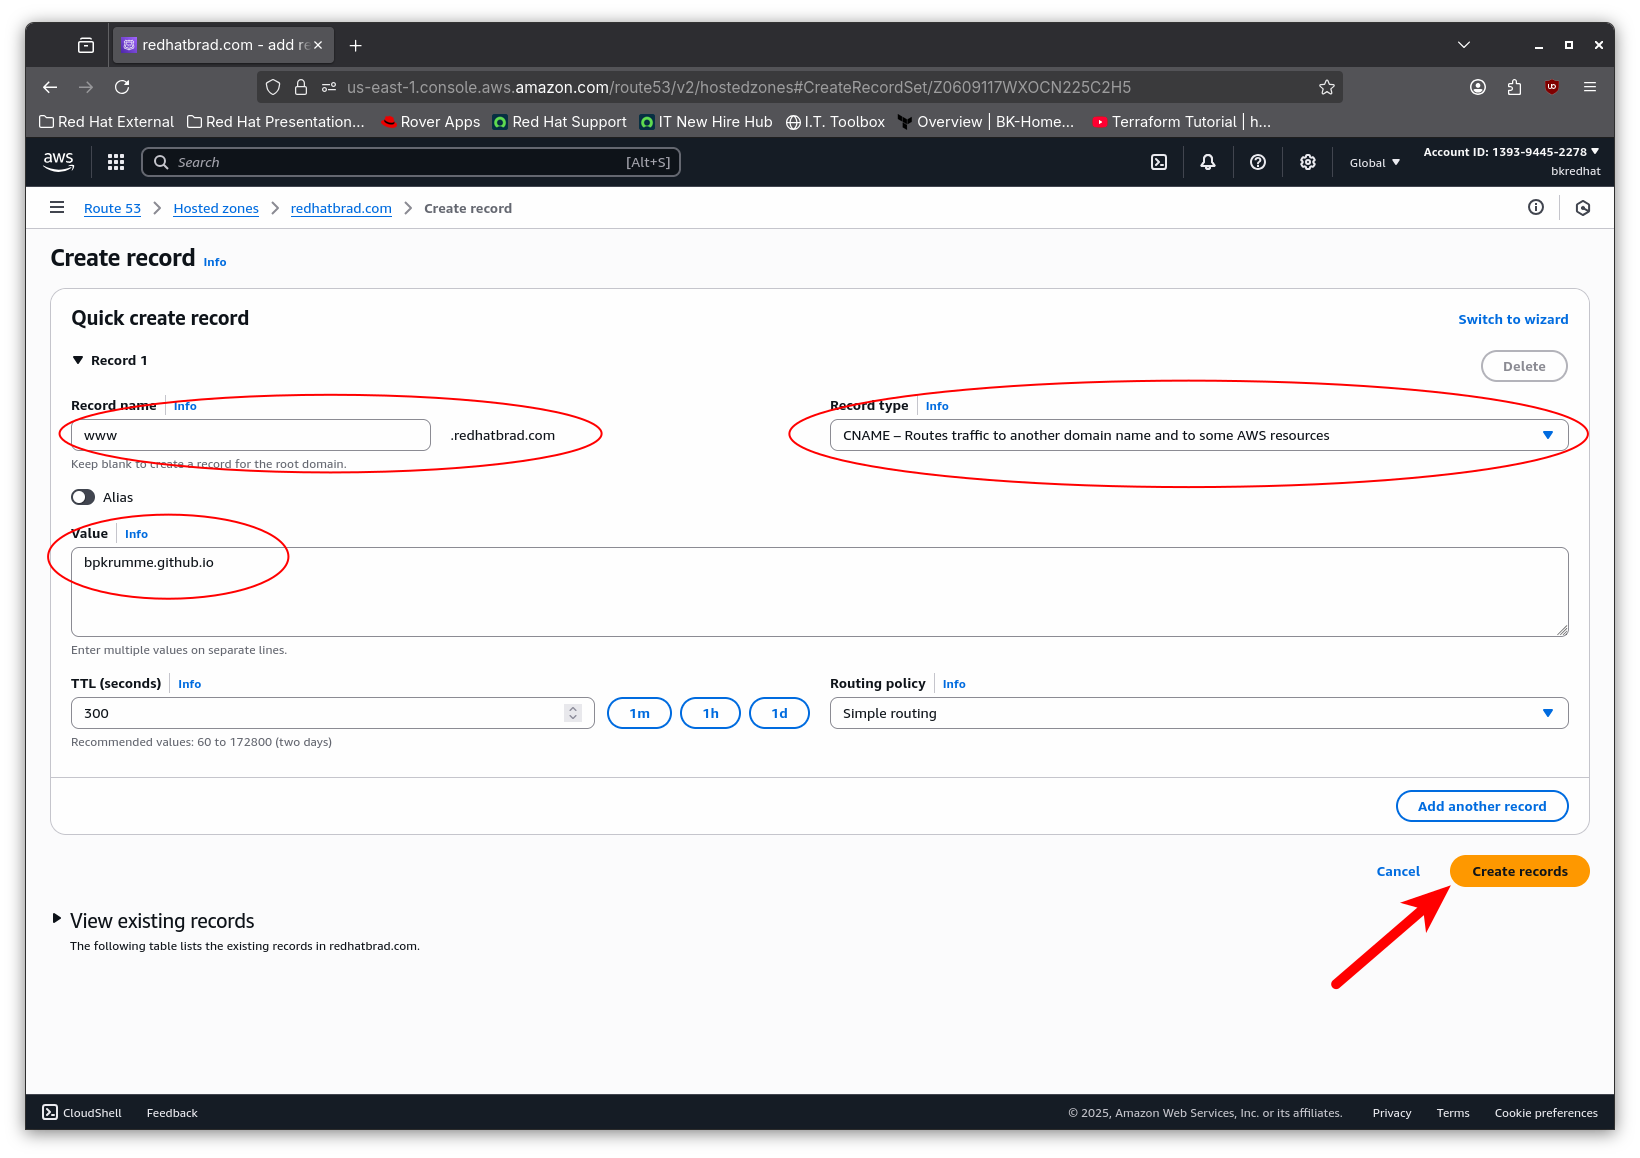This screenshot has height=1158, width=1640.
Task: Open the Firefox account icon
Action: click(x=1478, y=87)
